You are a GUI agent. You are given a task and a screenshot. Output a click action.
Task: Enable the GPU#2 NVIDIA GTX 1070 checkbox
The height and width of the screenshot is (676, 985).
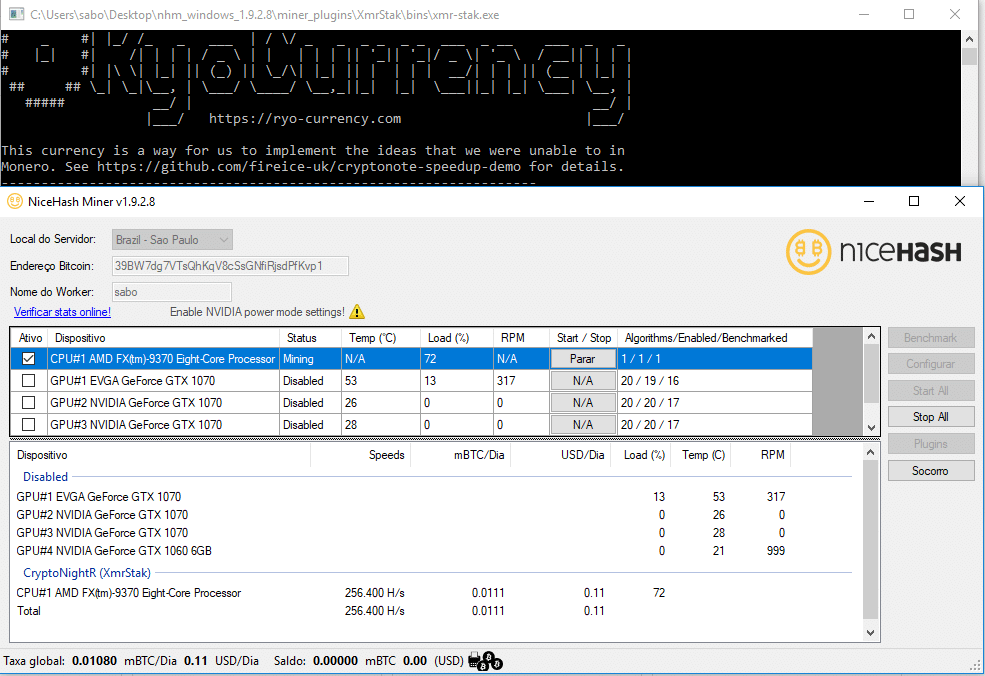[28, 403]
